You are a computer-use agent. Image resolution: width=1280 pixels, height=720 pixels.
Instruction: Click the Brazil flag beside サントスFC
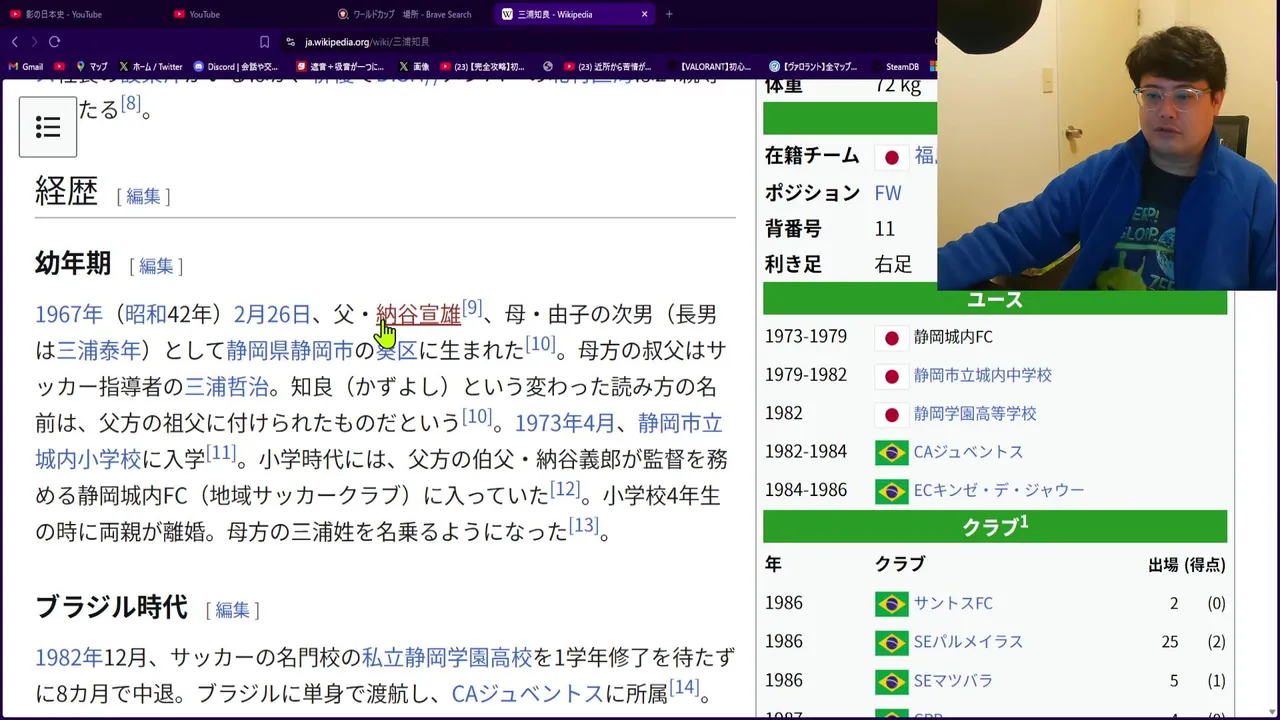click(891, 604)
